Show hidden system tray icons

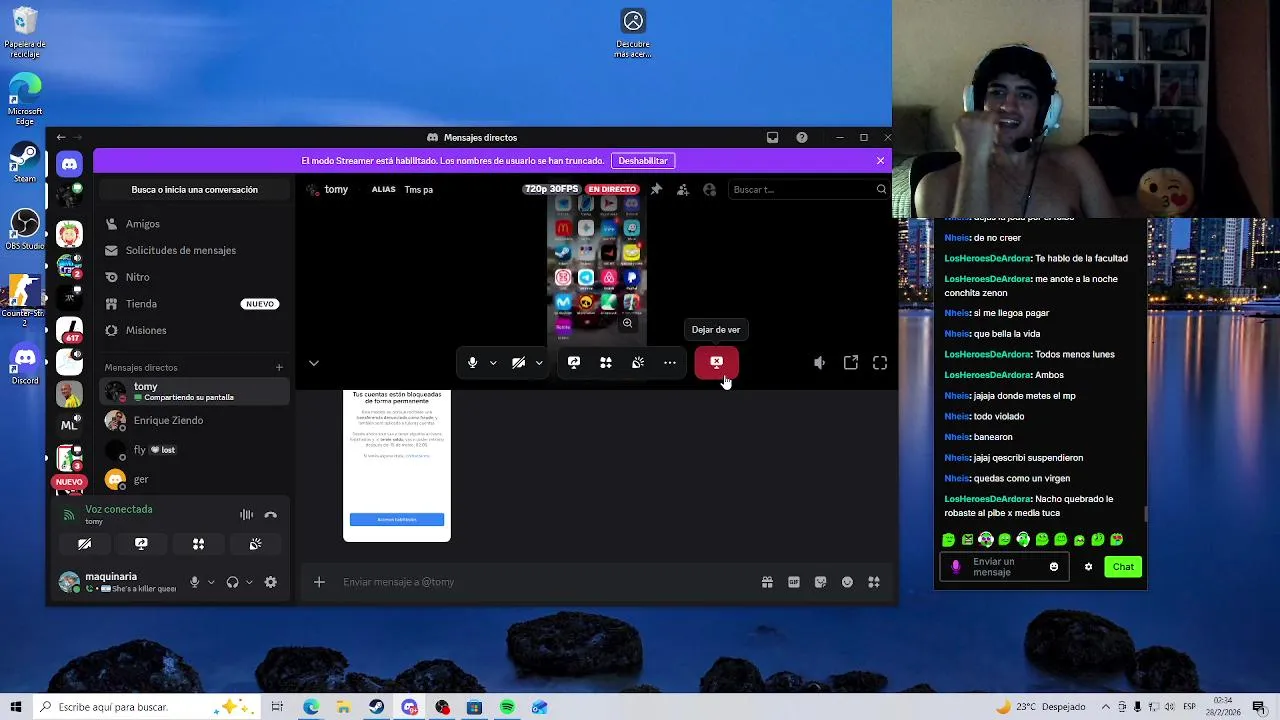(x=1105, y=707)
